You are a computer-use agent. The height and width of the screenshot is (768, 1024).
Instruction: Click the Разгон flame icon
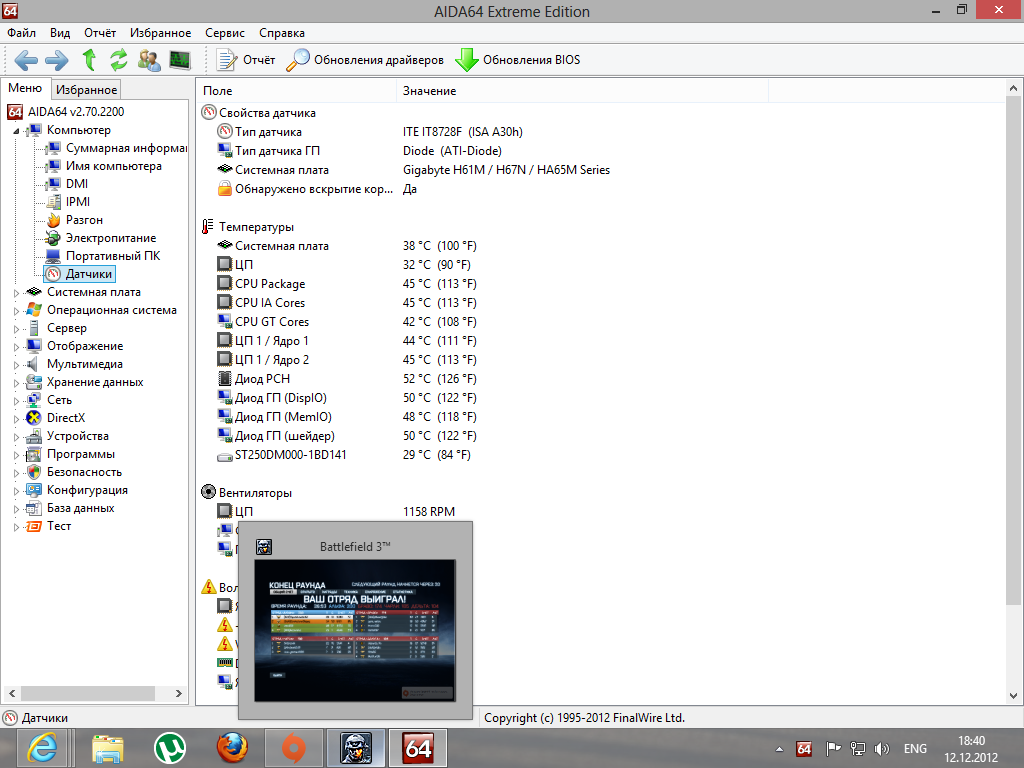(54, 220)
